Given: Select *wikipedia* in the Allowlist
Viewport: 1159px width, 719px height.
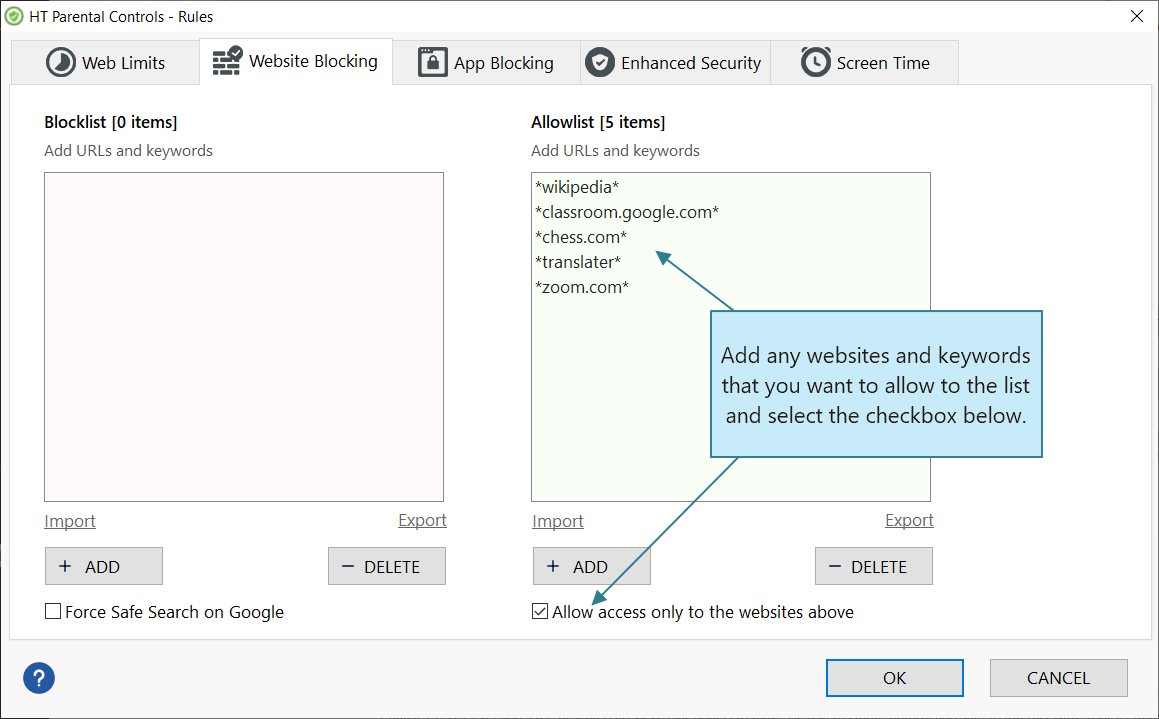Looking at the screenshot, I should 577,188.
